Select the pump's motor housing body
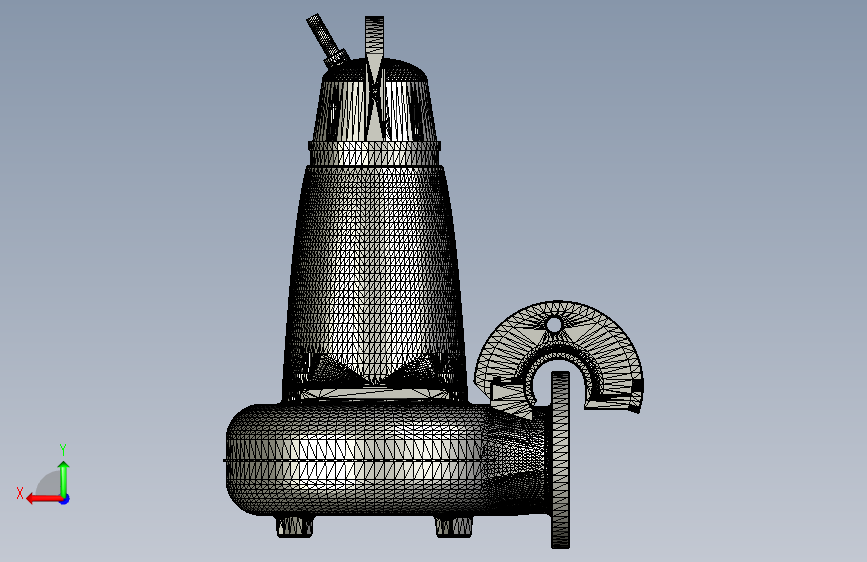 click(x=374, y=277)
